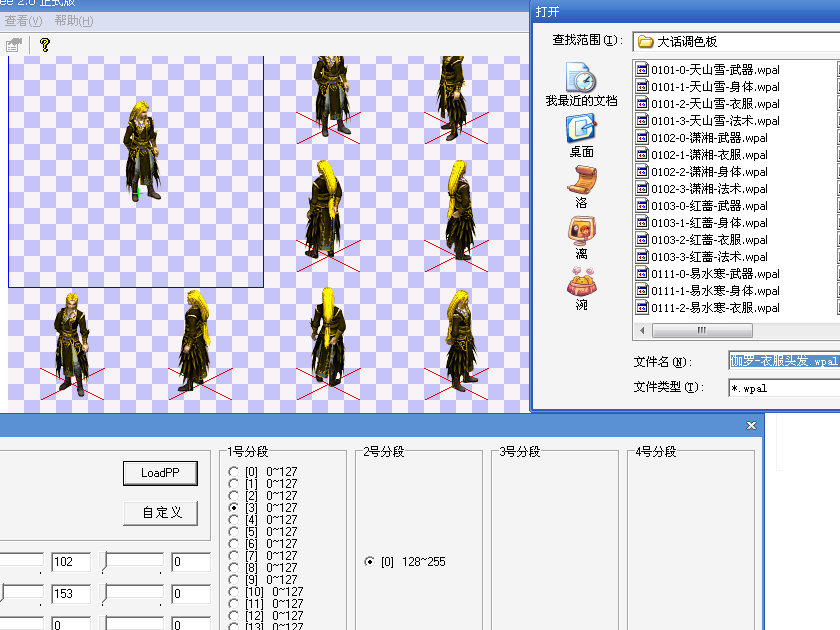Click the grayed properties icon in the toolbar

click(14, 45)
